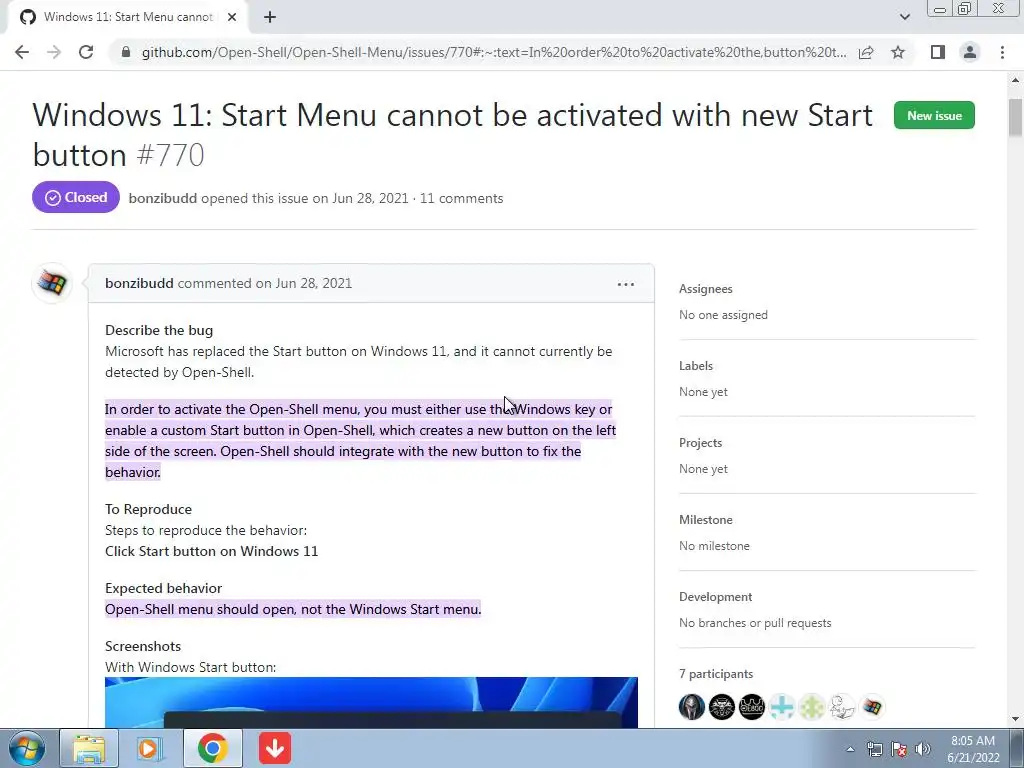
Task: Click the fourth participant avatar
Action: [x=782, y=707]
